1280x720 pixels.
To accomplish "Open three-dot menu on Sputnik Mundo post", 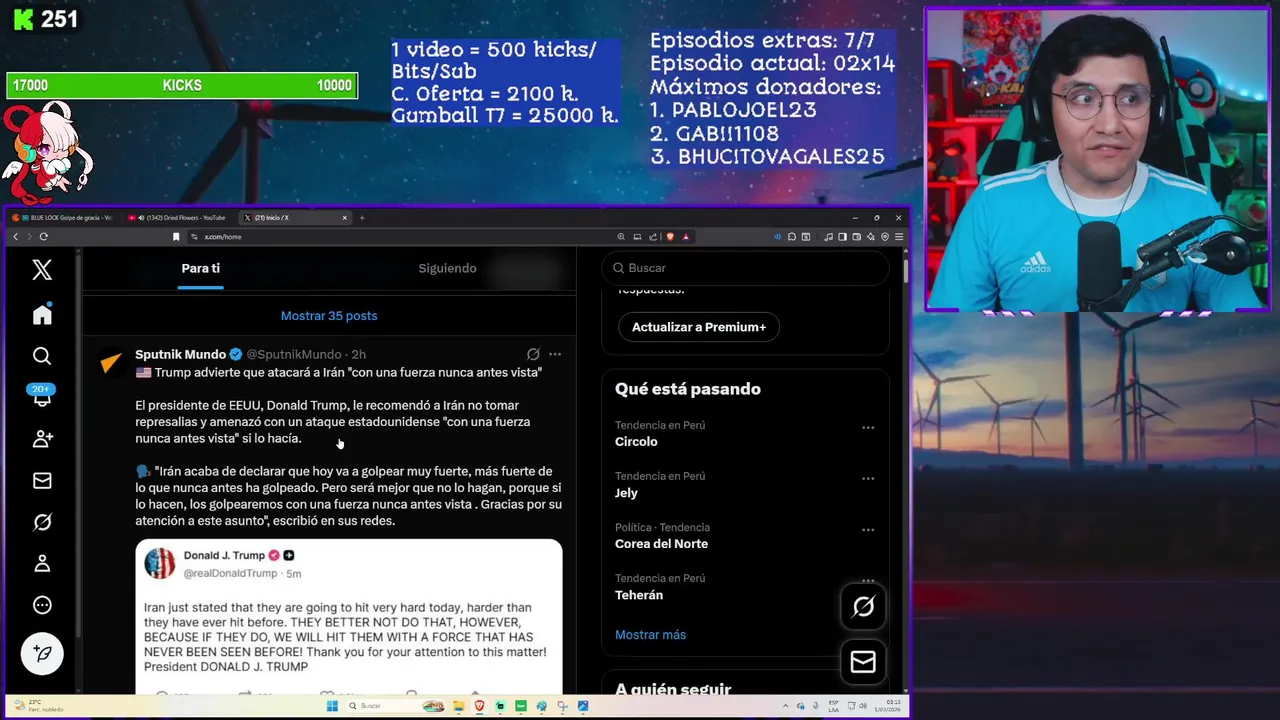I will click(x=555, y=354).
